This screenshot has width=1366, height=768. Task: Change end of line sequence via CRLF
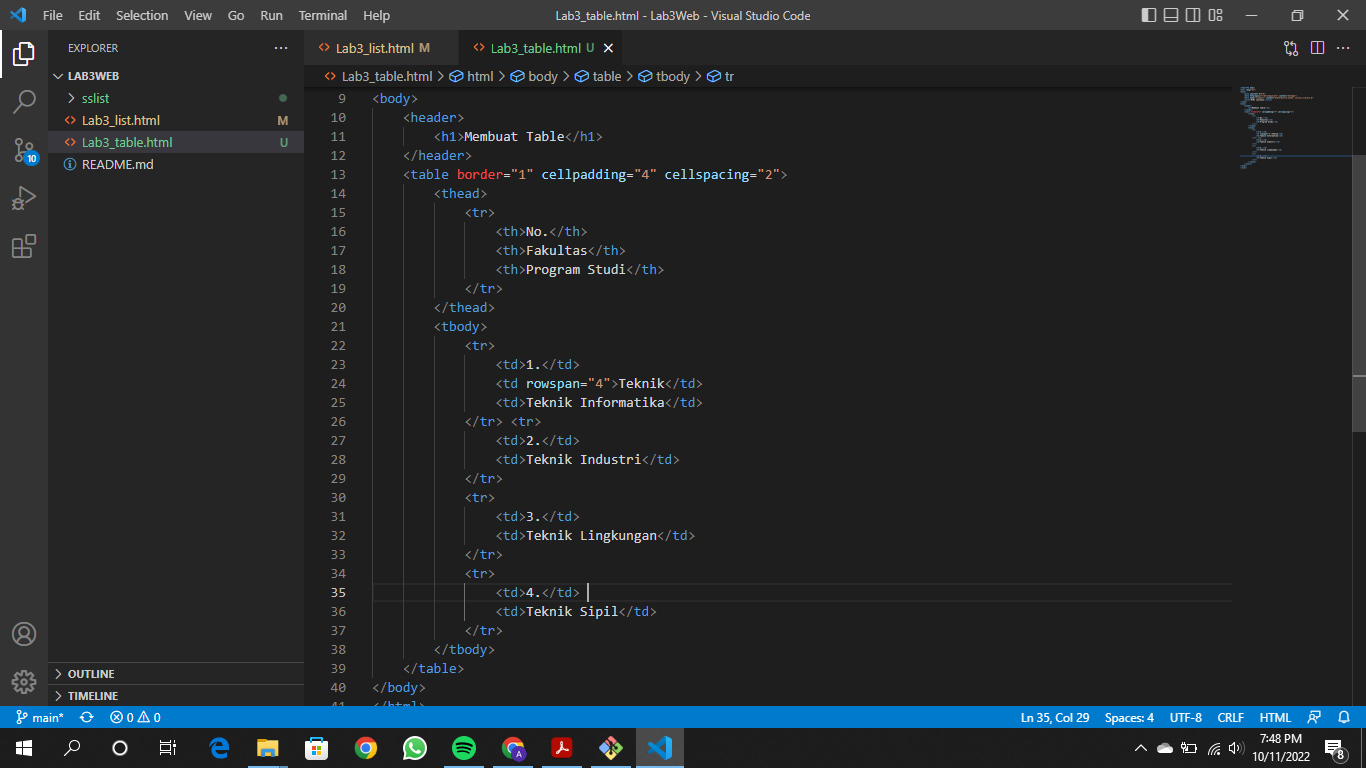(x=1231, y=717)
